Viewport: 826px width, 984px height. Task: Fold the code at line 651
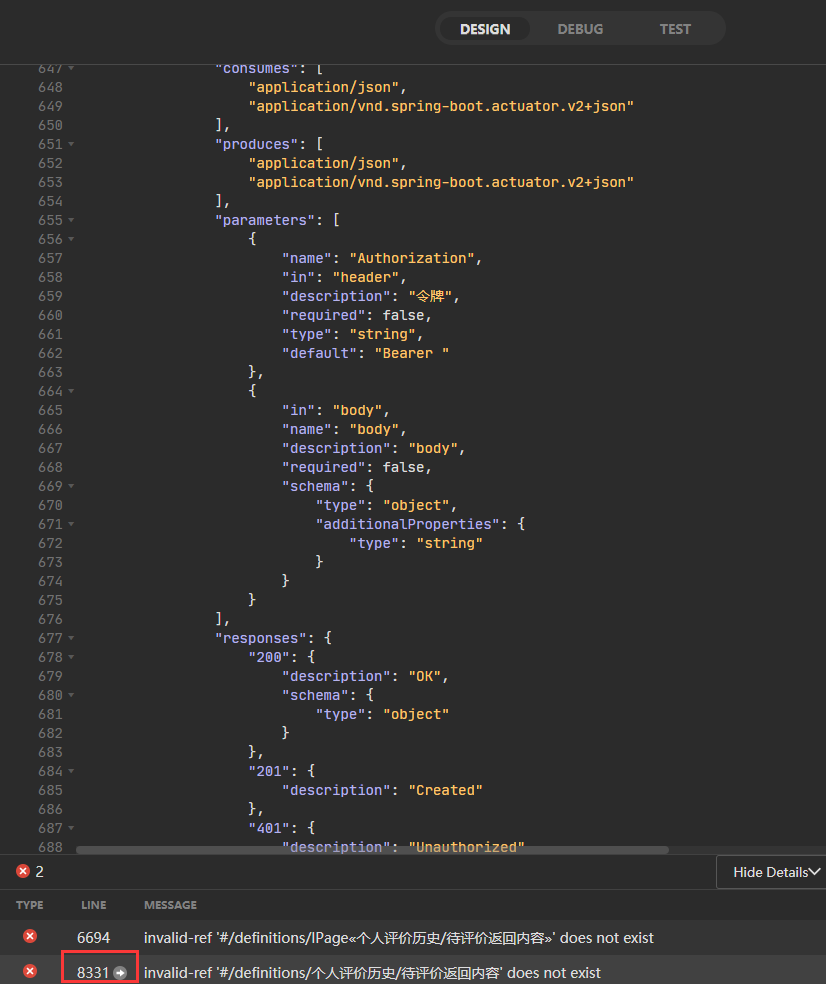(71, 144)
